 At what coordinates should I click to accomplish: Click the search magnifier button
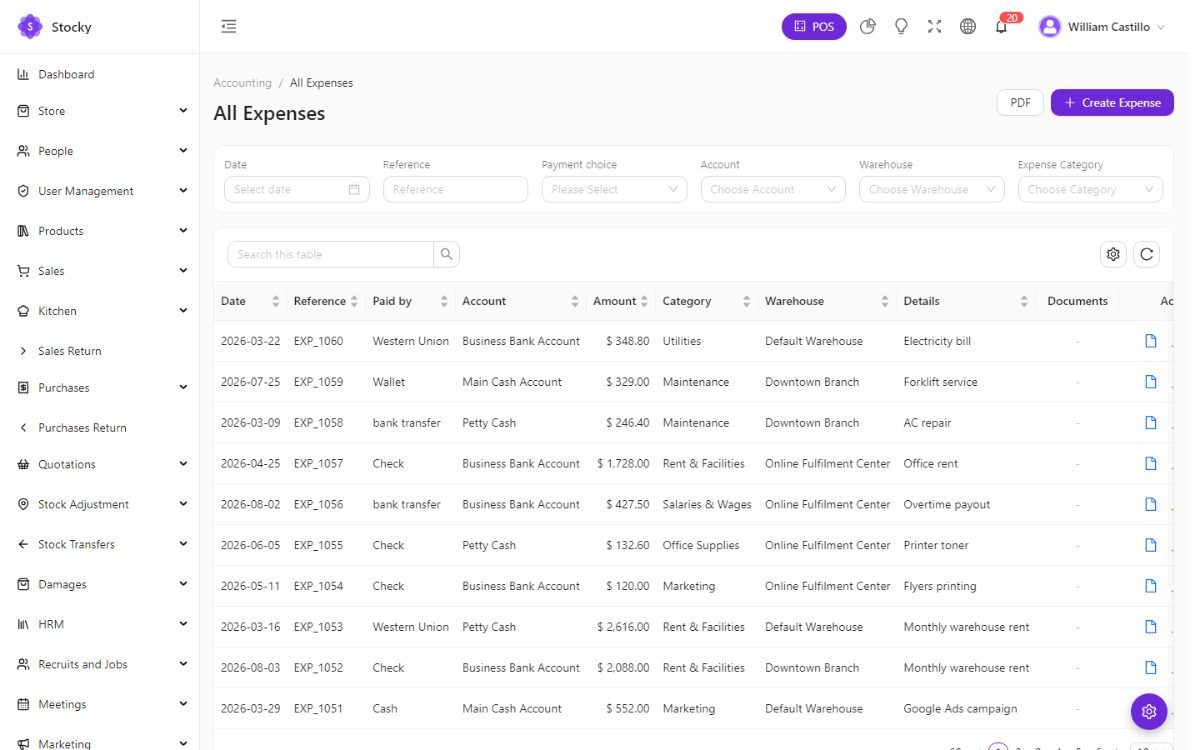[x=447, y=254]
